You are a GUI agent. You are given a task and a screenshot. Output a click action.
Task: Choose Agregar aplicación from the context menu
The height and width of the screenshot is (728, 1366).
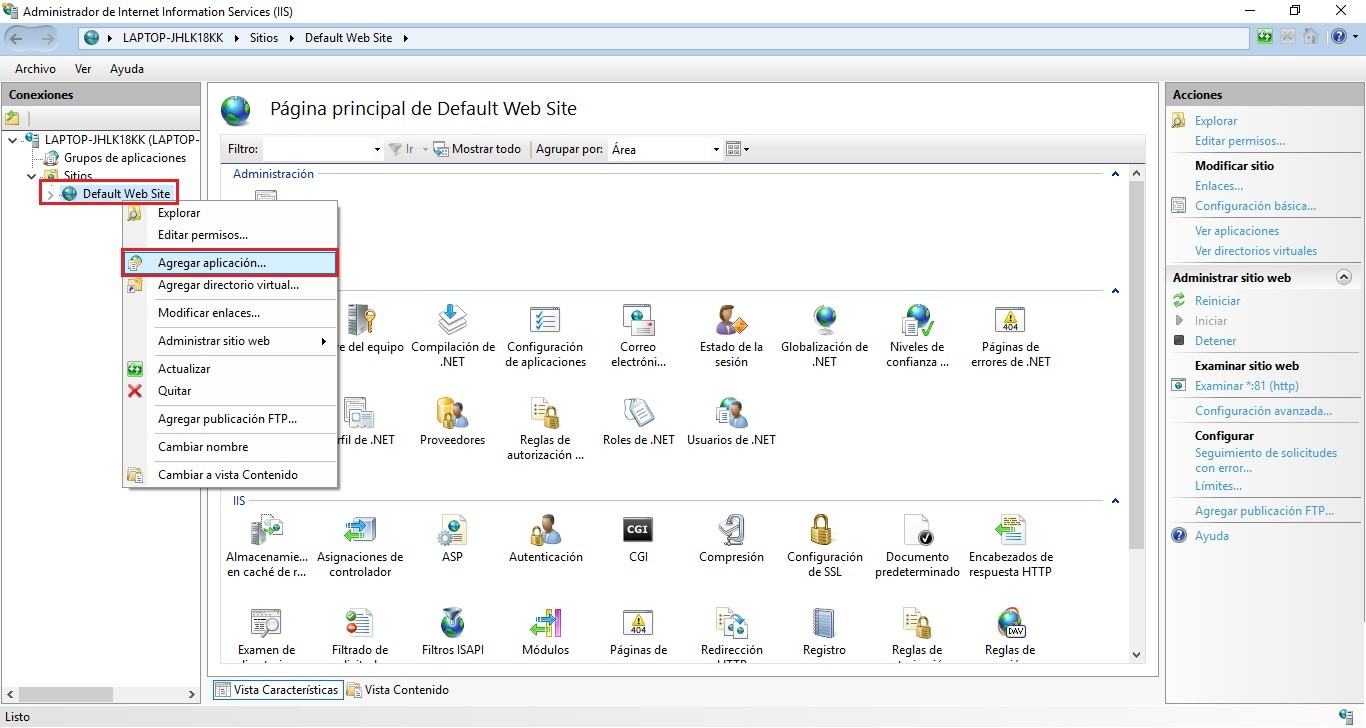230,263
